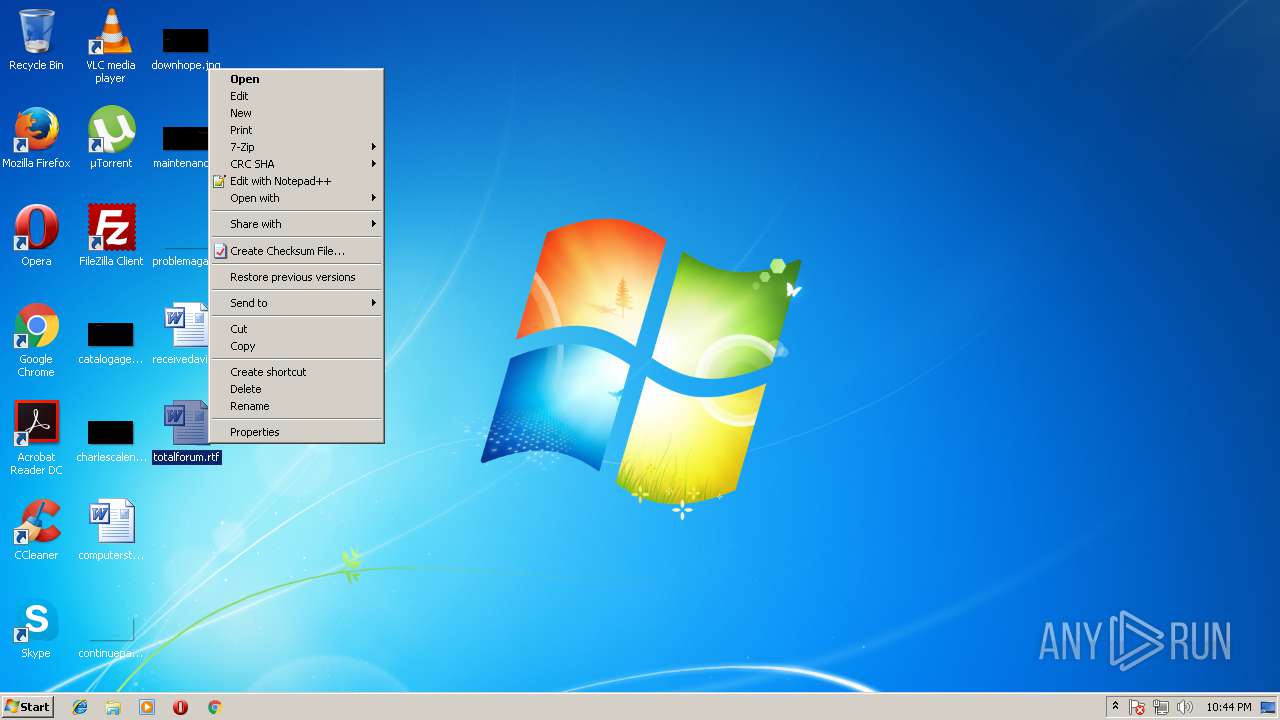The height and width of the screenshot is (720, 1280).
Task: Expand the Share with submenu
Action: tap(296, 224)
